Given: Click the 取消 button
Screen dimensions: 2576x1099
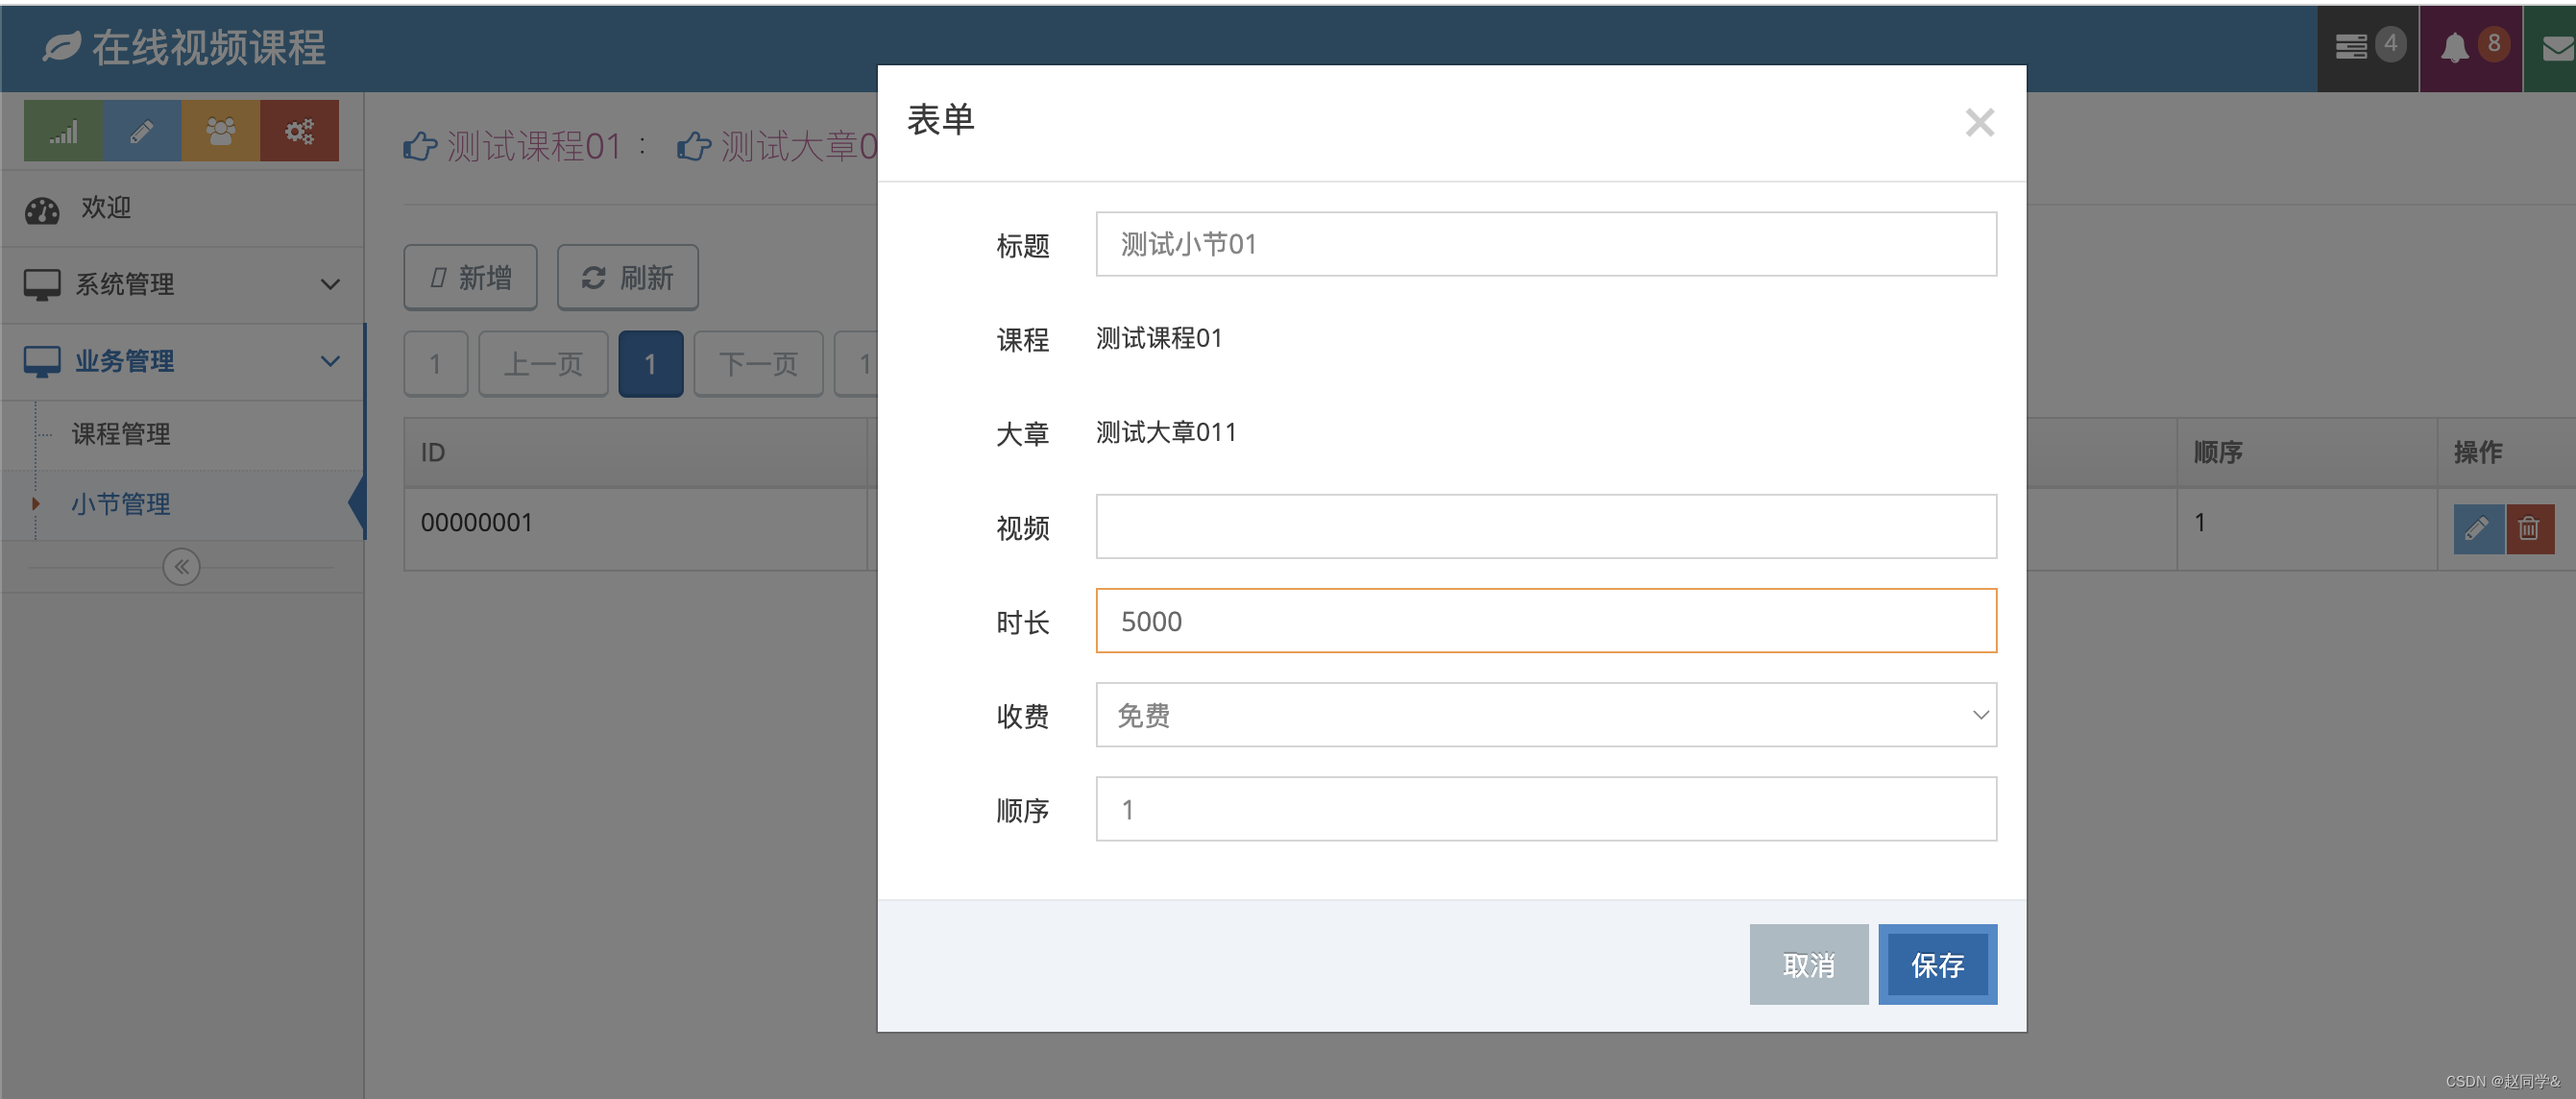Looking at the screenshot, I should (1808, 965).
